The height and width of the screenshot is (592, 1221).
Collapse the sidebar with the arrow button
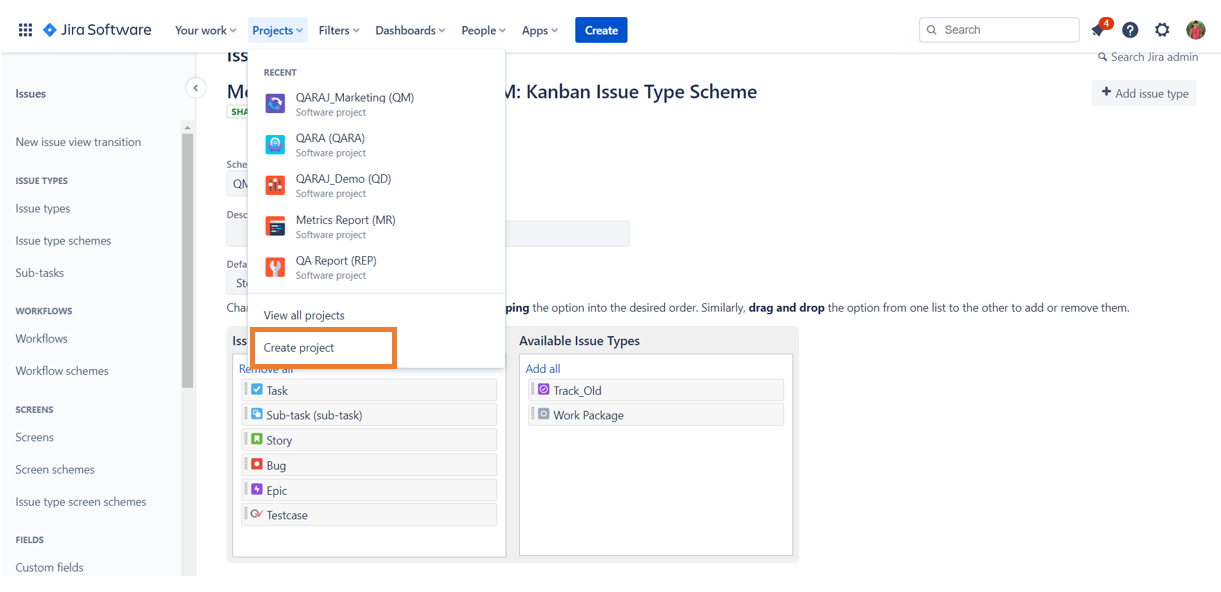(x=196, y=88)
